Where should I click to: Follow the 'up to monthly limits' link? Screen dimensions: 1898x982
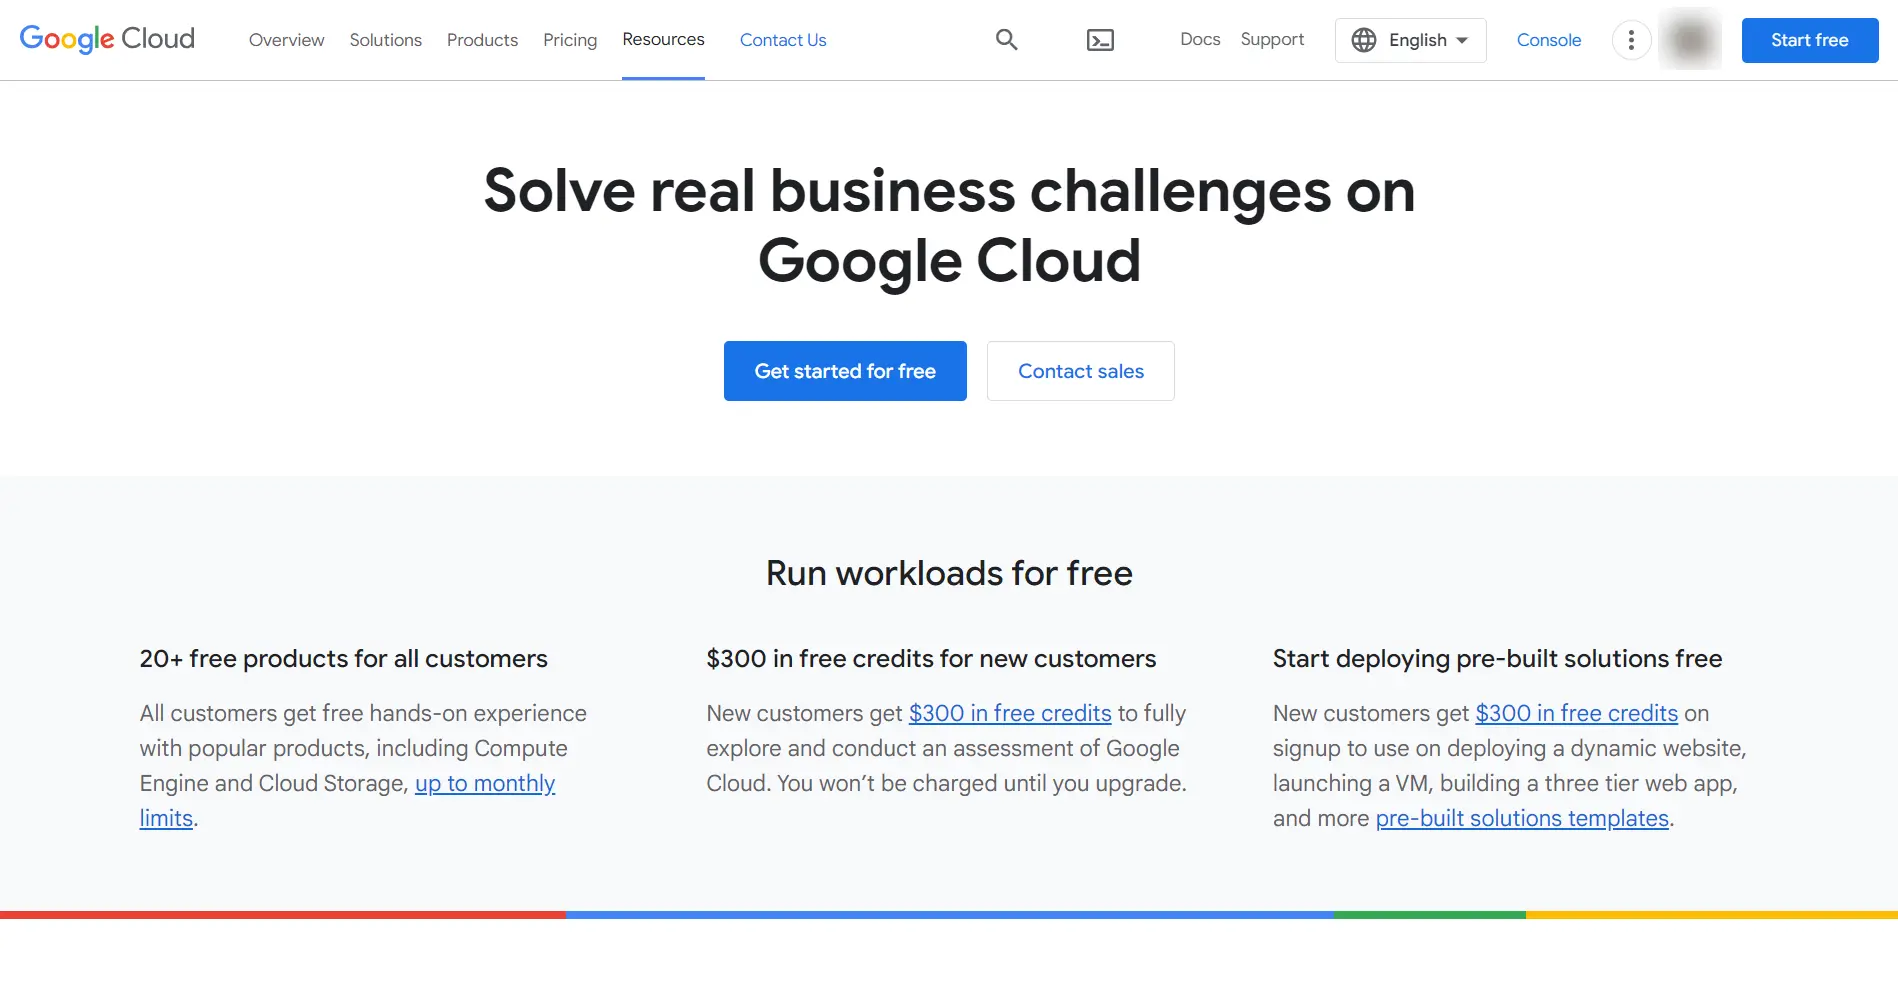point(485,784)
